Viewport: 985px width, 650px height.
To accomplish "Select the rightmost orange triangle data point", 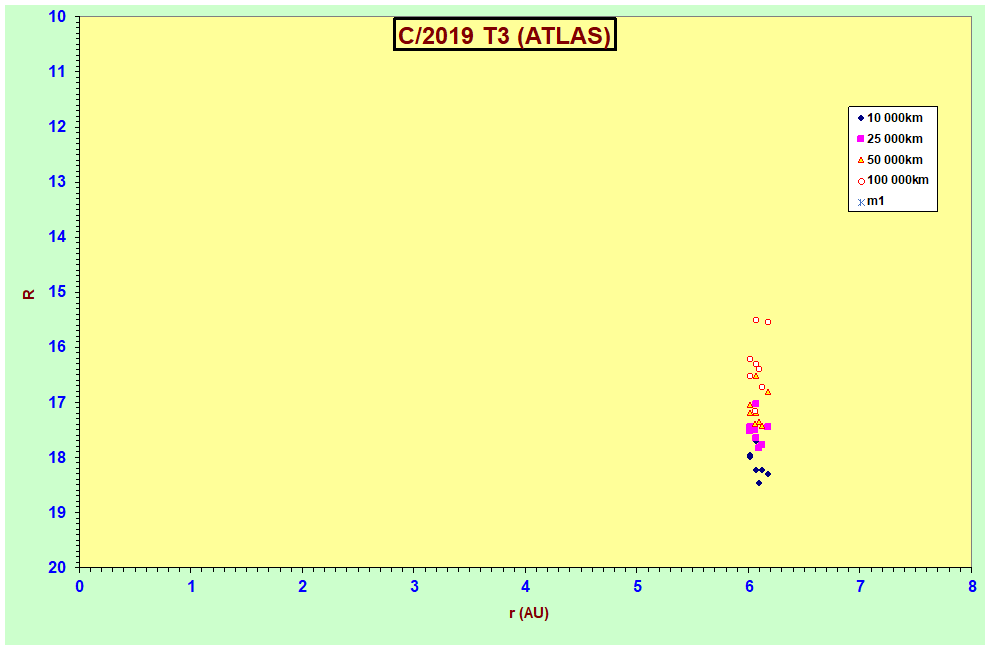I will coord(768,392).
